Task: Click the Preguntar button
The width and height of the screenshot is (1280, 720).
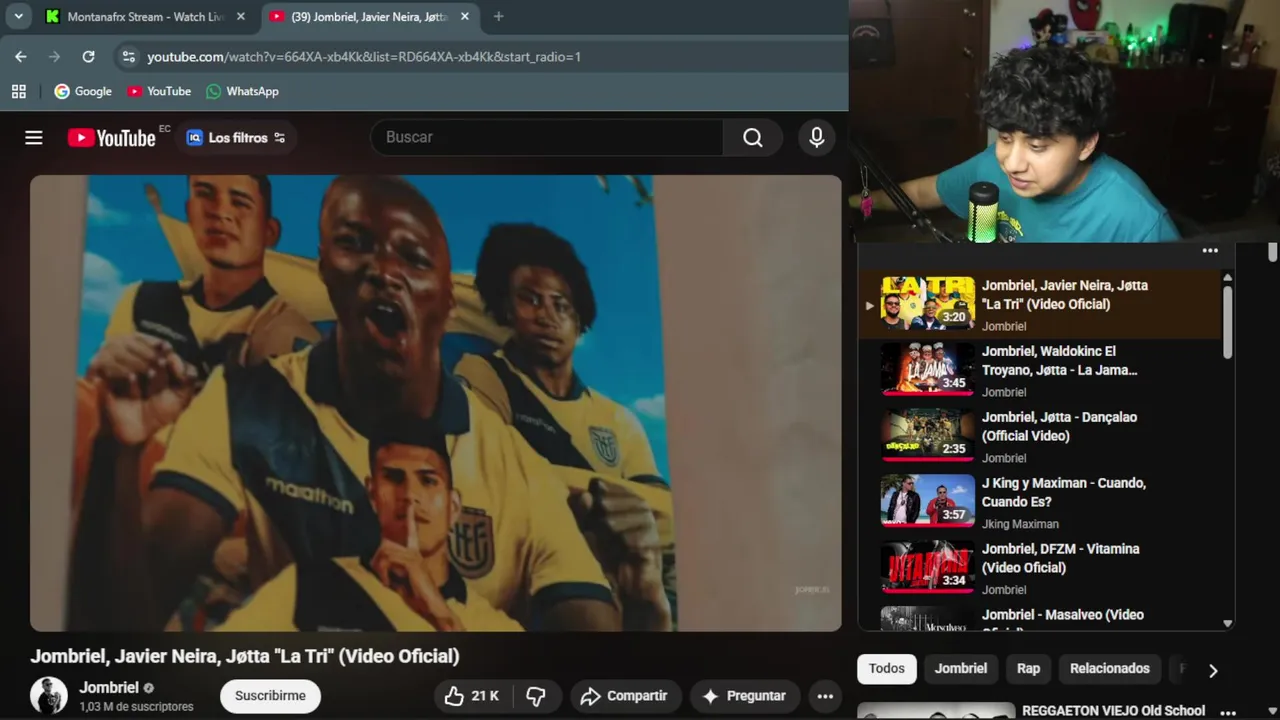Action: tap(745, 696)
